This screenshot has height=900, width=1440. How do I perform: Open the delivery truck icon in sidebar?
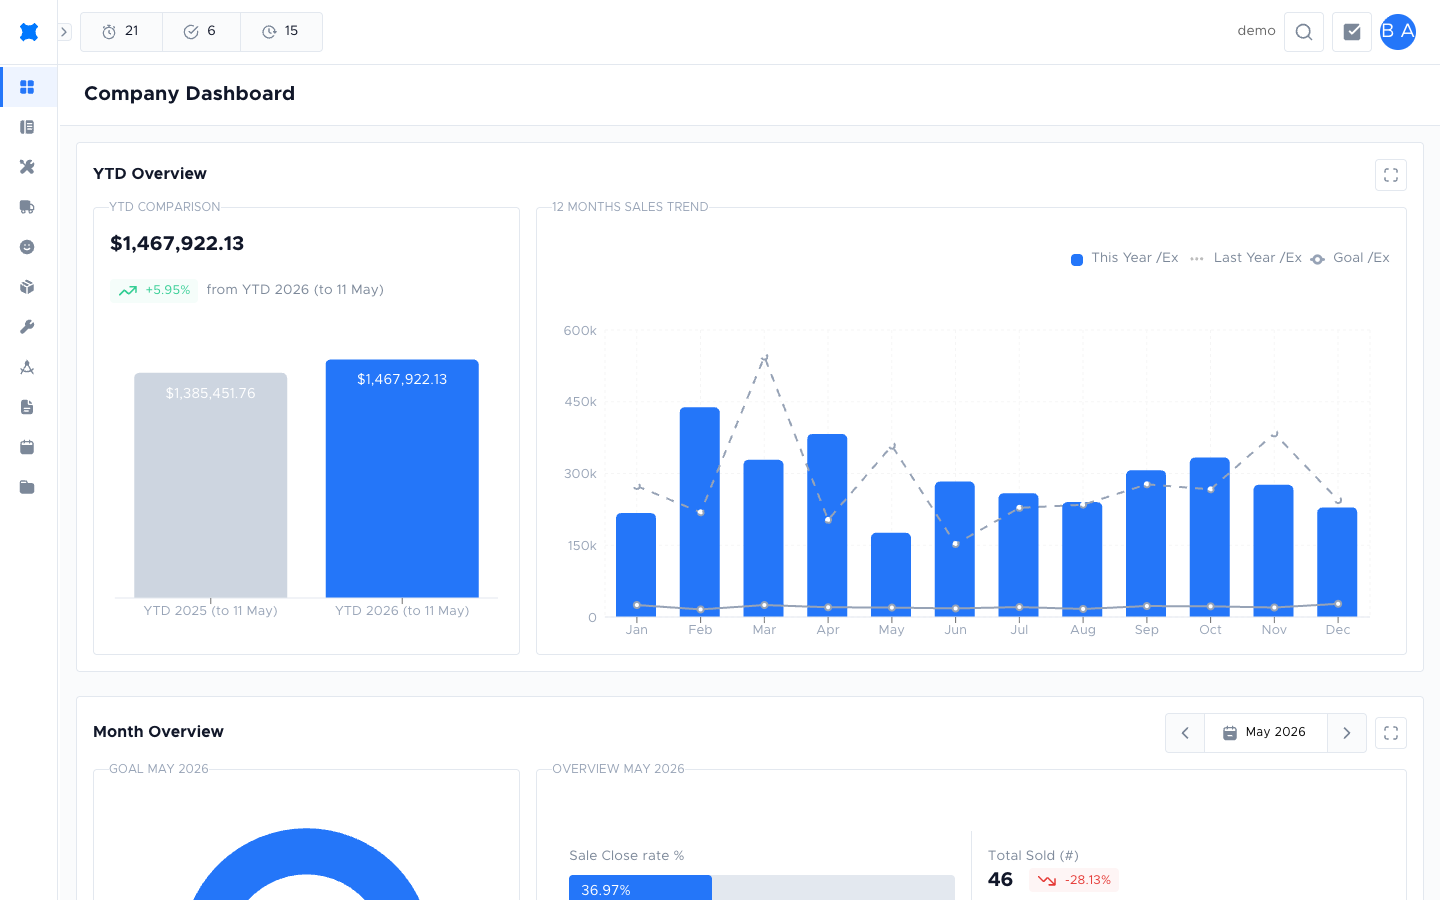coord(27,207)
